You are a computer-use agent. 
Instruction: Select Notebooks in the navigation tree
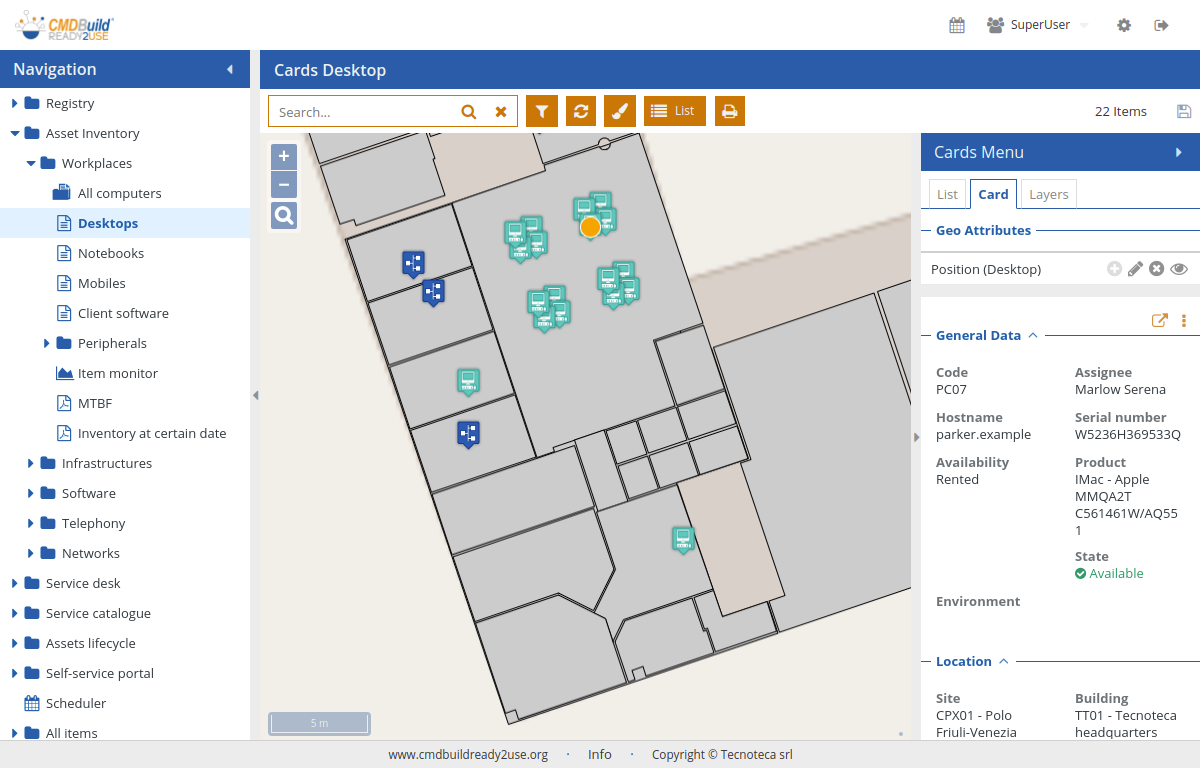tap(110, 253)
